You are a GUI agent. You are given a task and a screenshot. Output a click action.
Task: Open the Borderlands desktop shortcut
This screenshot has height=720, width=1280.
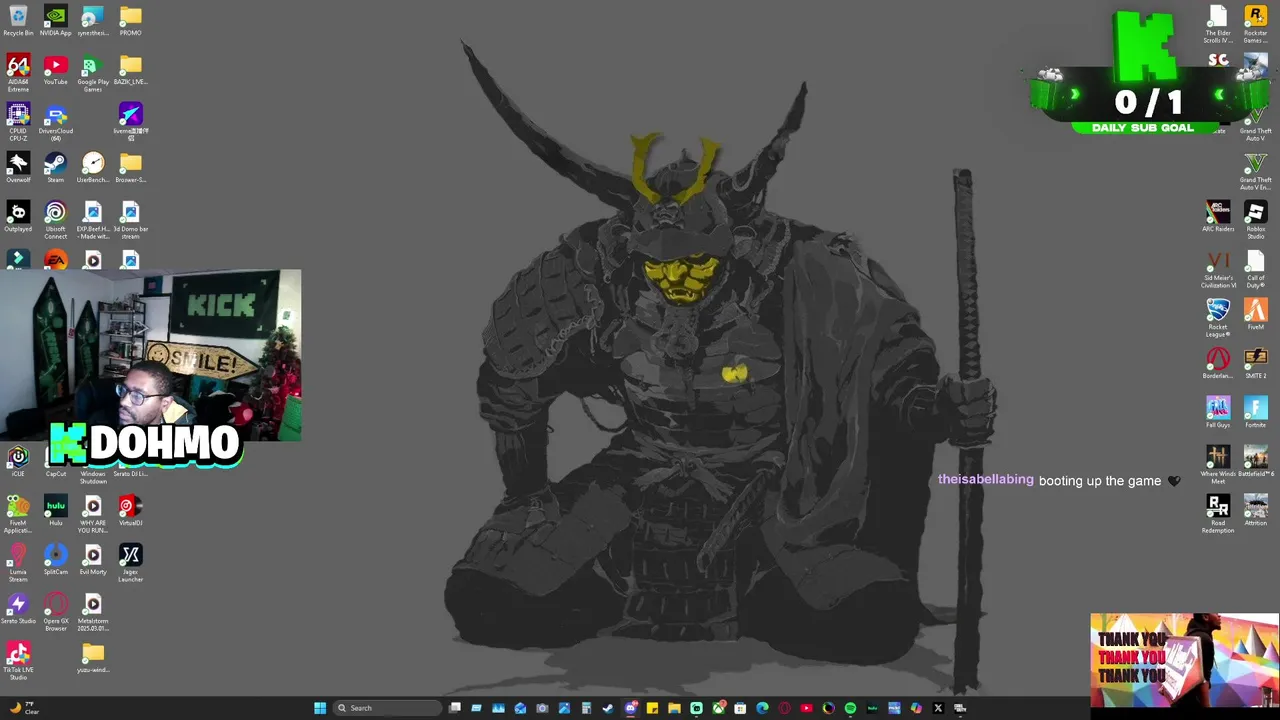pos(1218,363)
